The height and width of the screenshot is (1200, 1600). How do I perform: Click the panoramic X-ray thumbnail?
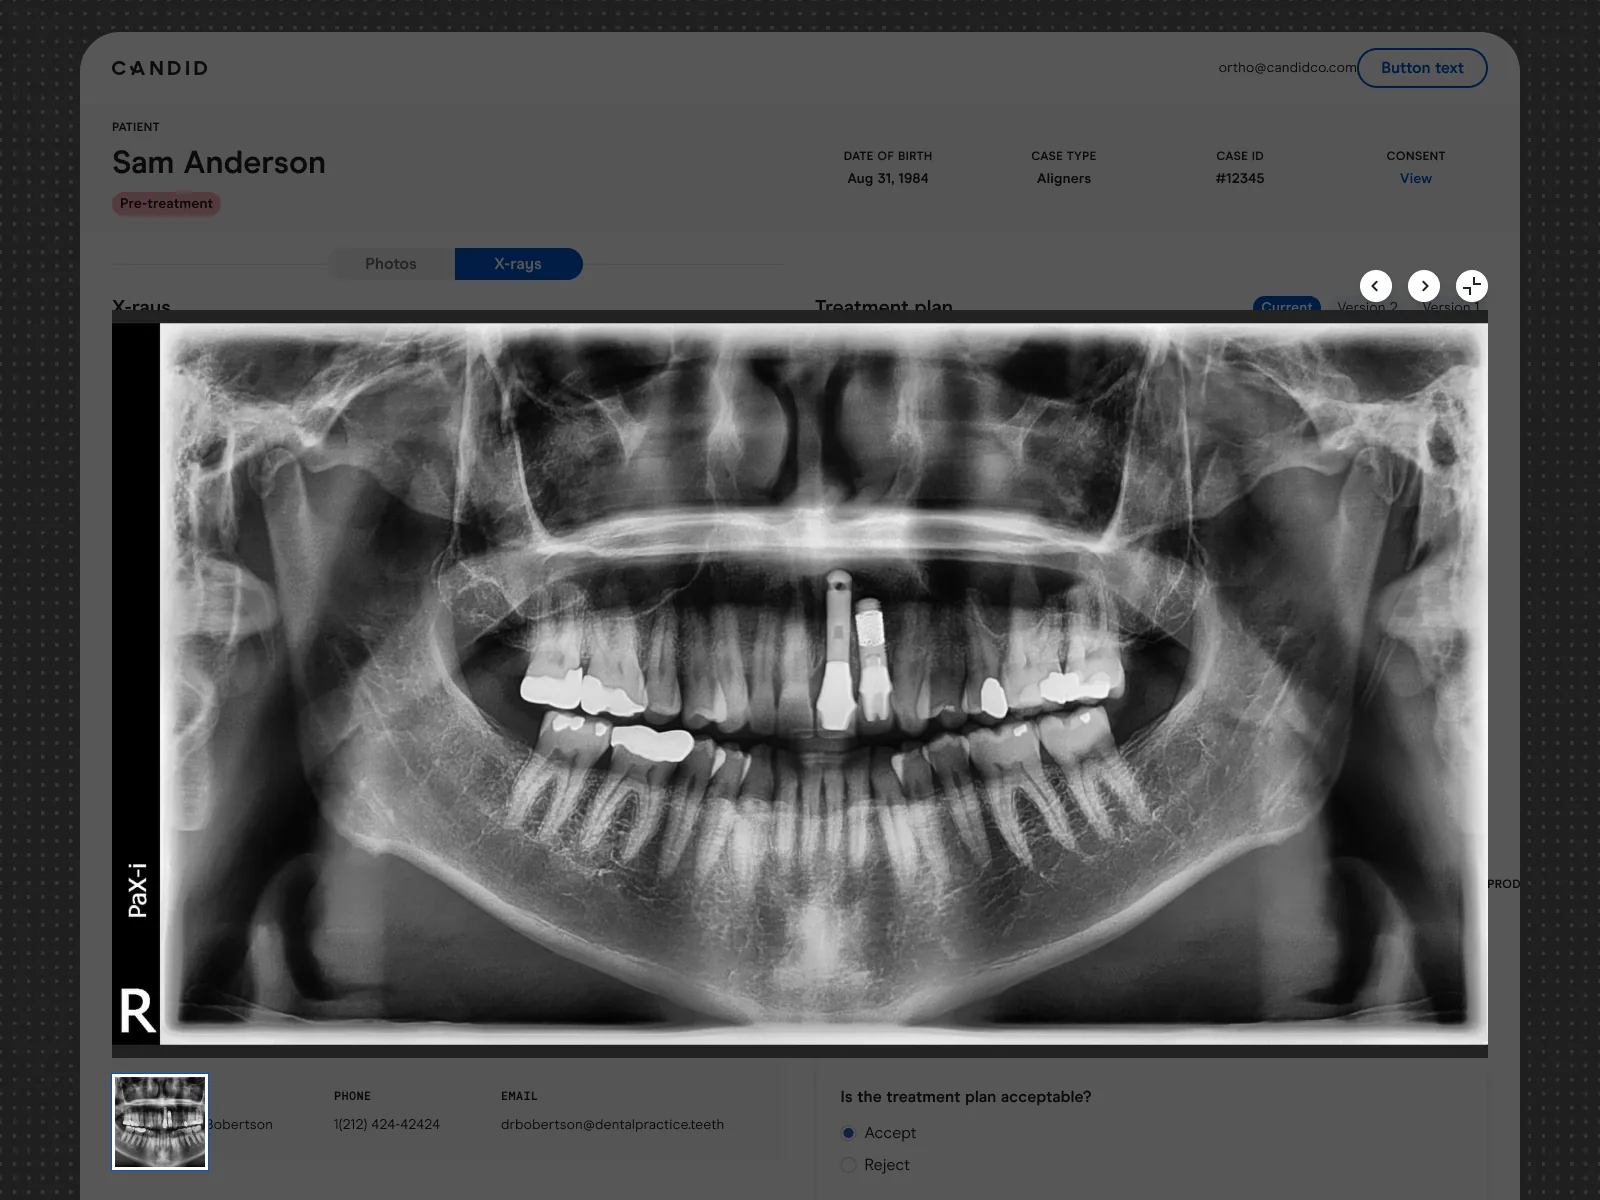click(160, 1122)
